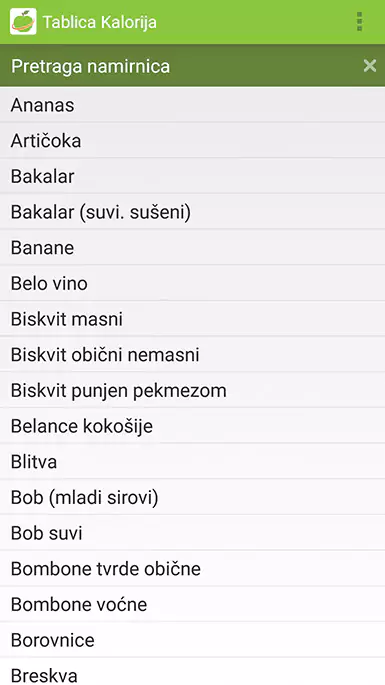The width and height of the screenshot is (385, 685).
Task: Clear the search with the X icon
Action: (x=370, y=66)
